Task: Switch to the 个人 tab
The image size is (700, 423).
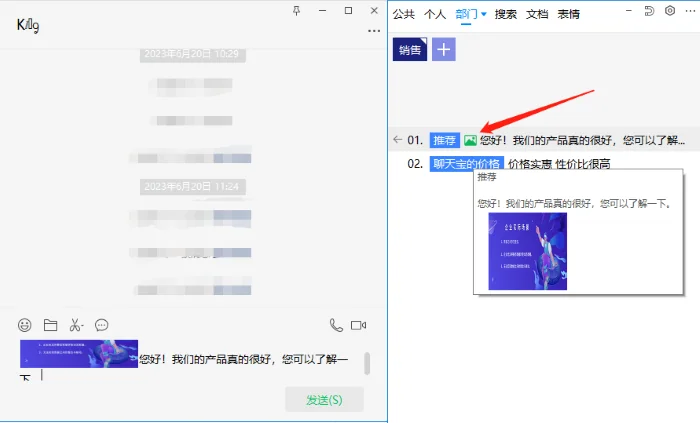Action: [435, 14]
